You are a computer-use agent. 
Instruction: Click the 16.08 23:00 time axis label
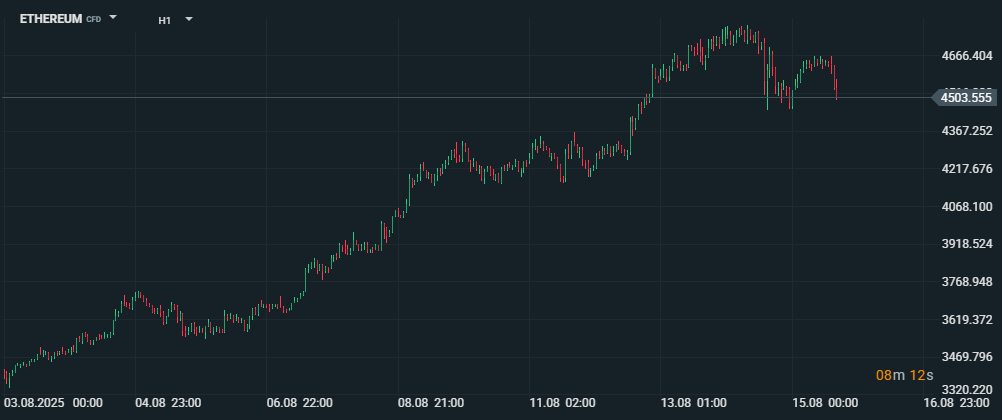point(957,403)
